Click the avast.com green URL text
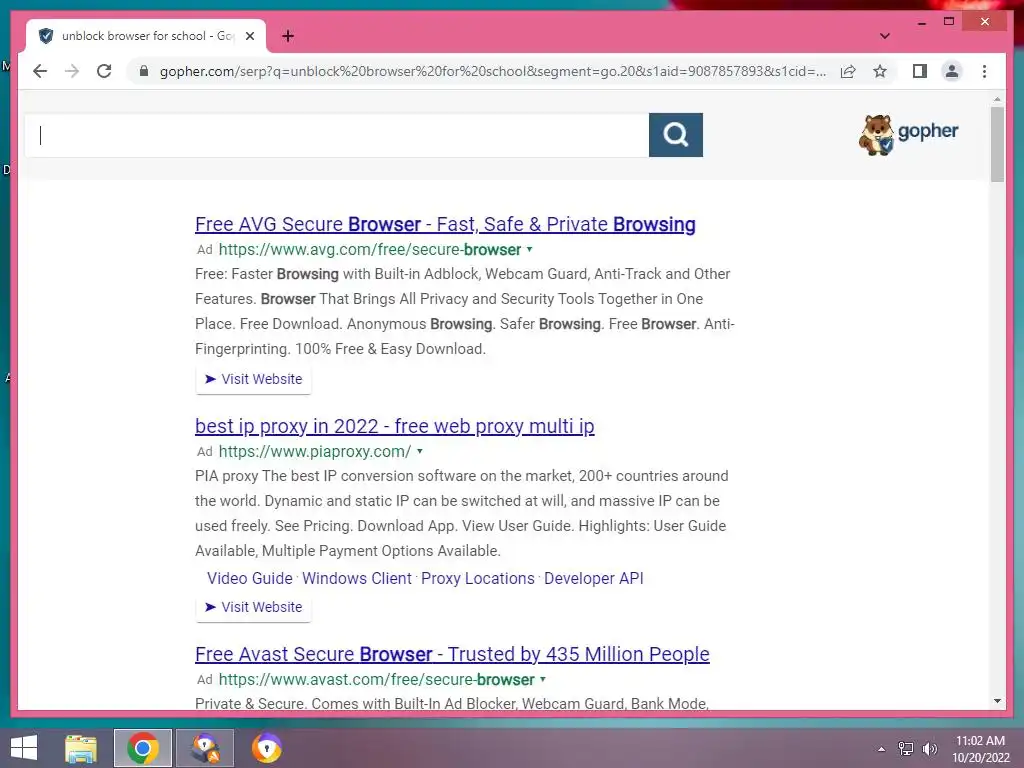This screenshot has height=768, width=1024. coord(376,679)
